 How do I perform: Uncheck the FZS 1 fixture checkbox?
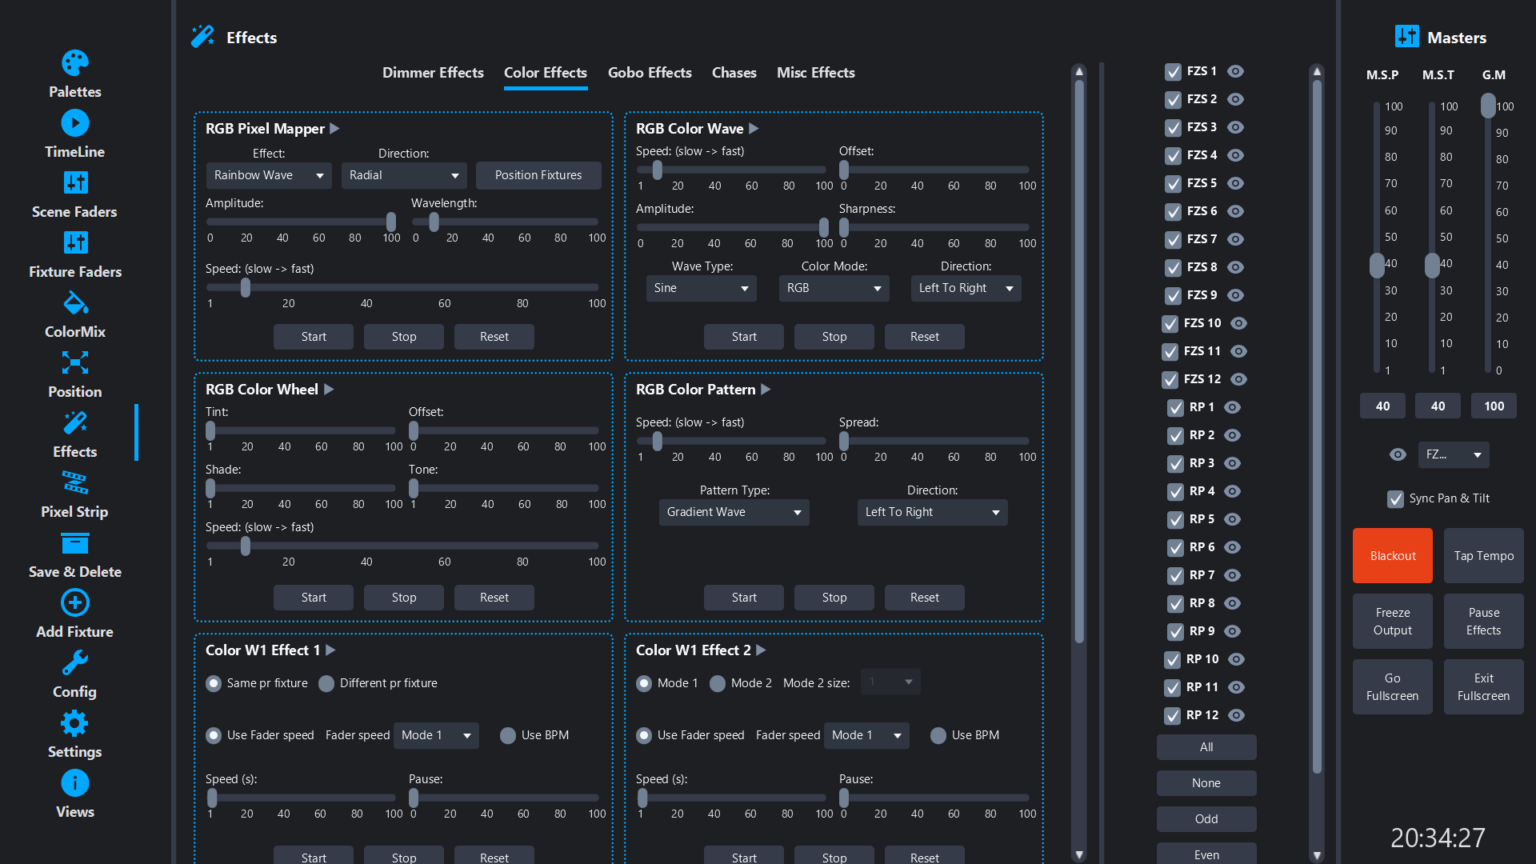coord(1173,72)
